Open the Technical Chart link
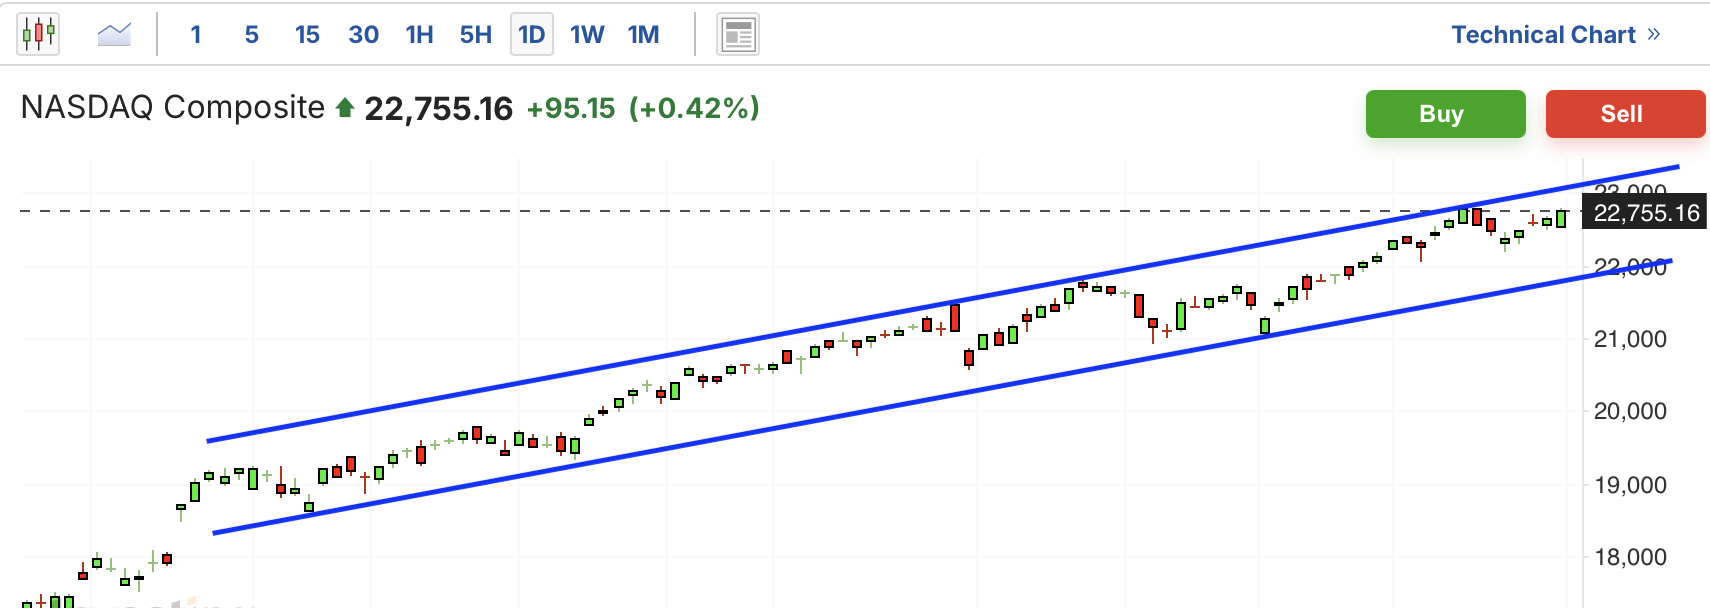Image resolution: width=1710 pixels, height=608 pixels. (x=1556, y=35)
